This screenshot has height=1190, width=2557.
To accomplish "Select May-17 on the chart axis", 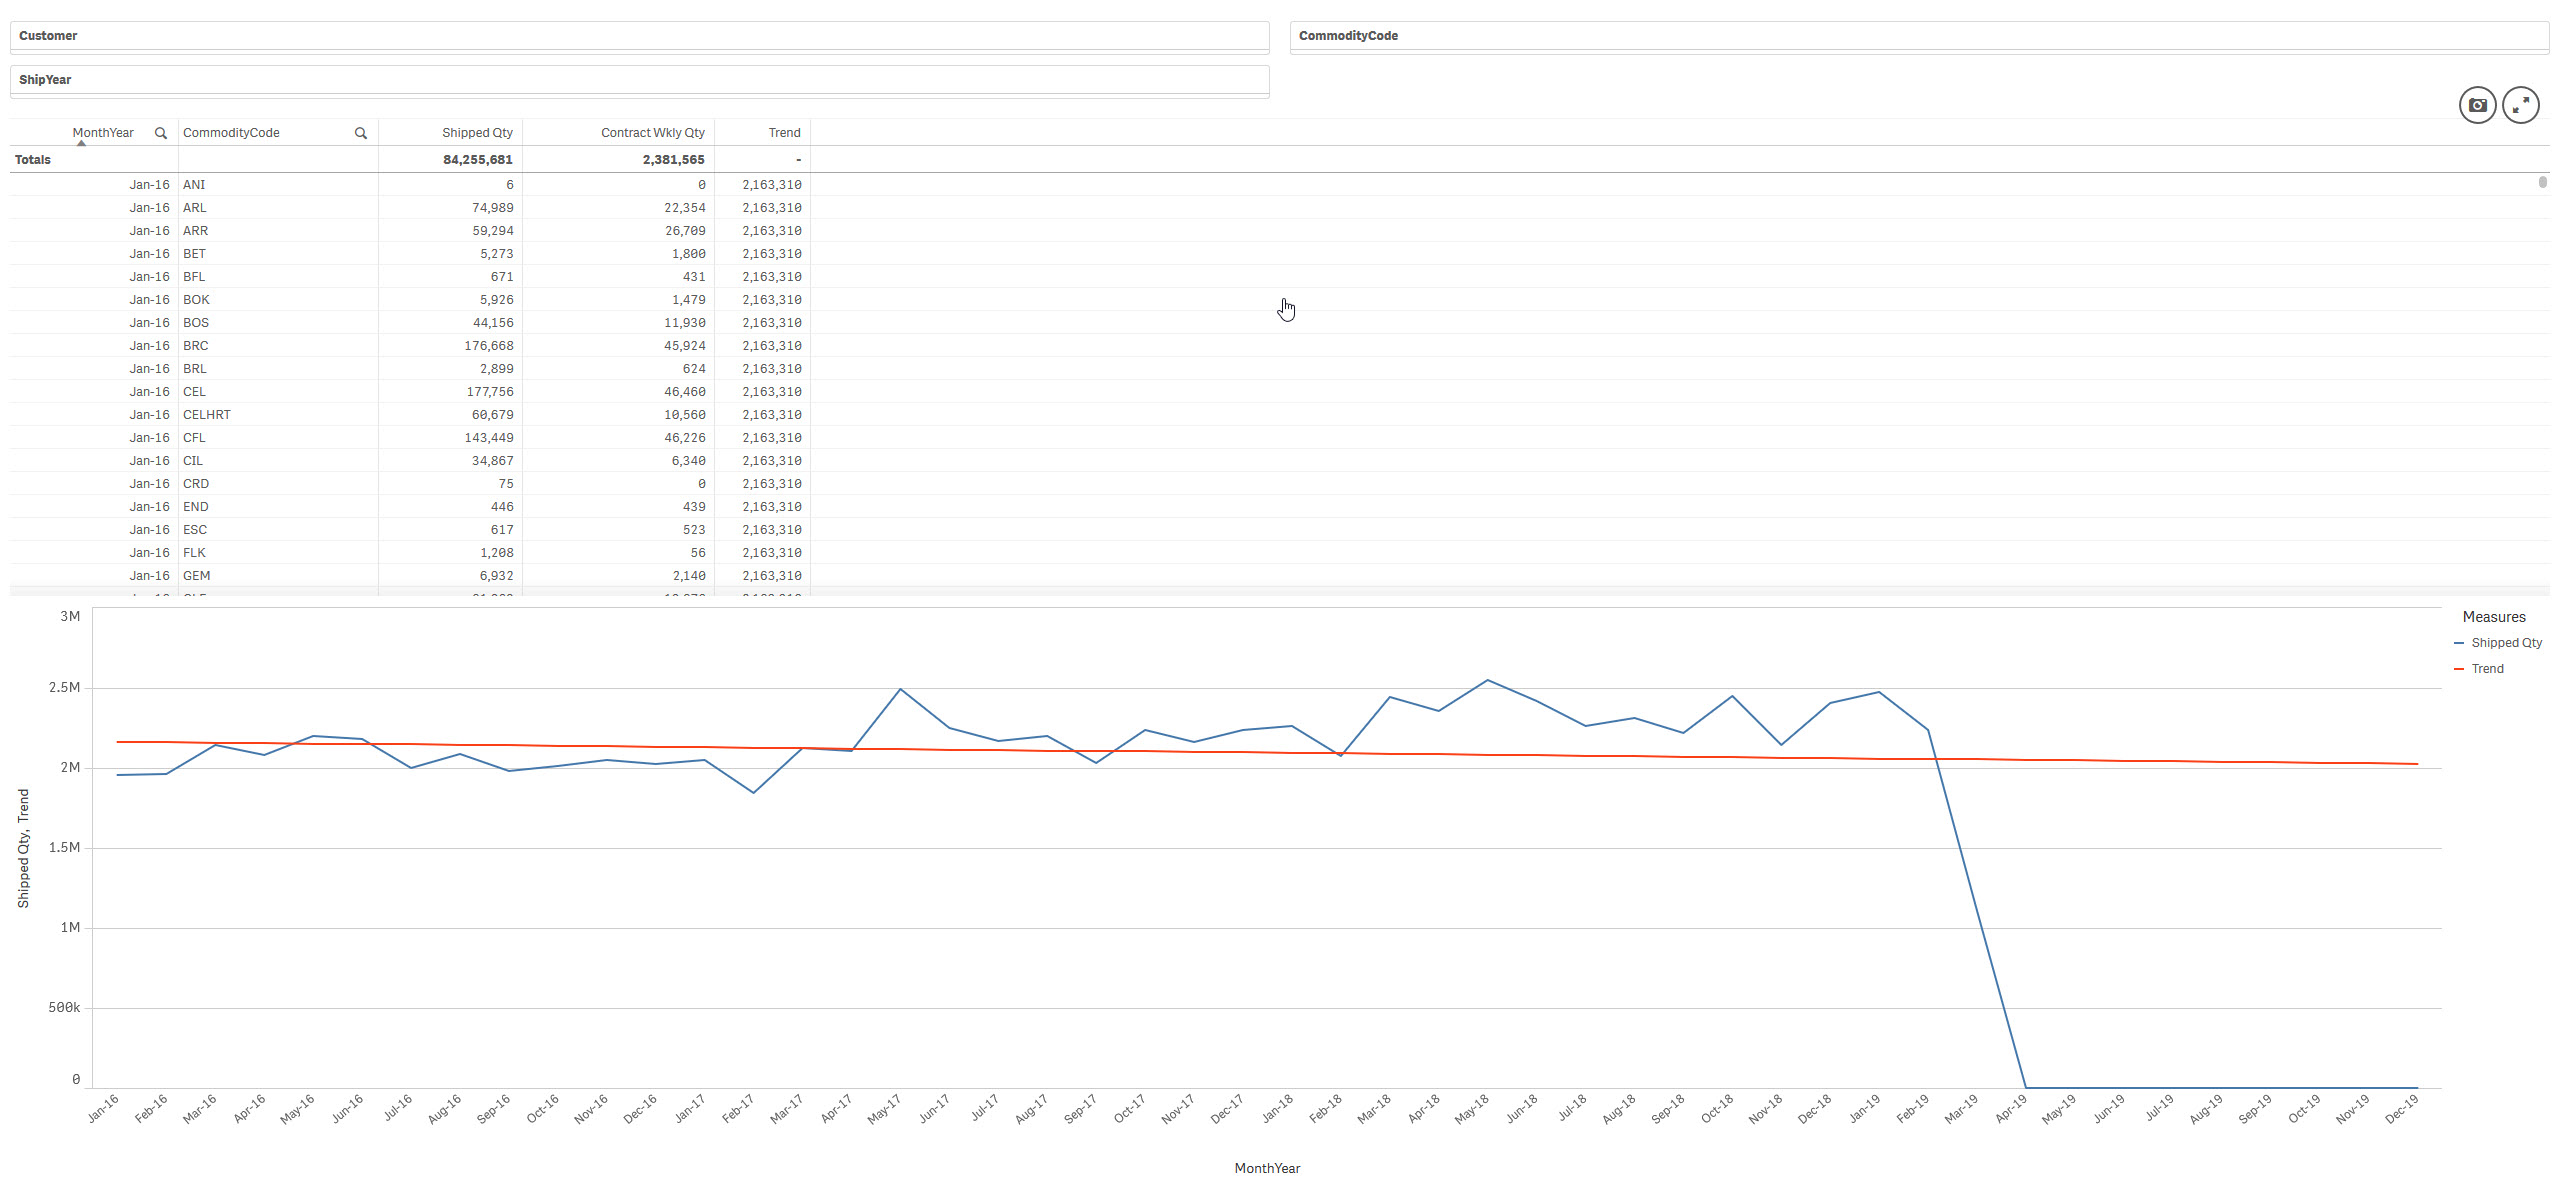I will [x=884, y=1110].
